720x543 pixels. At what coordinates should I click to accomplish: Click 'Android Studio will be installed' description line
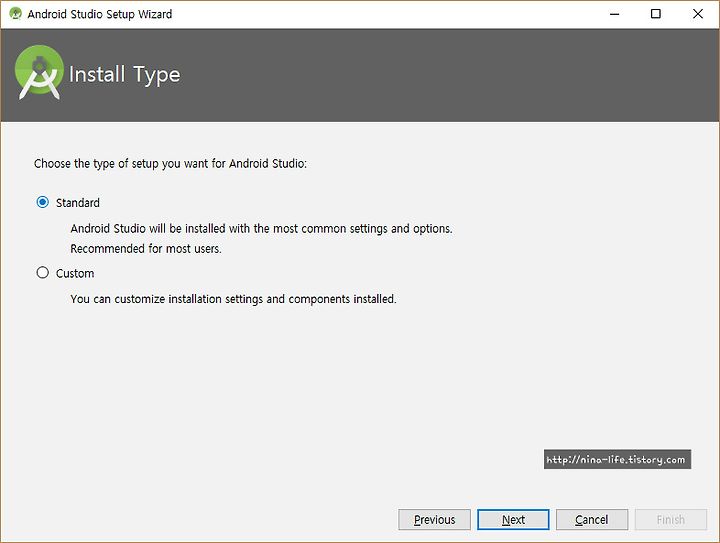tap(261, 229)
